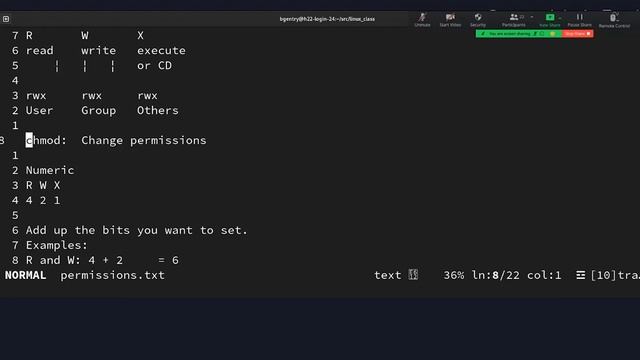Image resolution: width=640 pixels, height=360 pixels.
Task: Expand the Participants options arrow
Action: click(531, 17)
